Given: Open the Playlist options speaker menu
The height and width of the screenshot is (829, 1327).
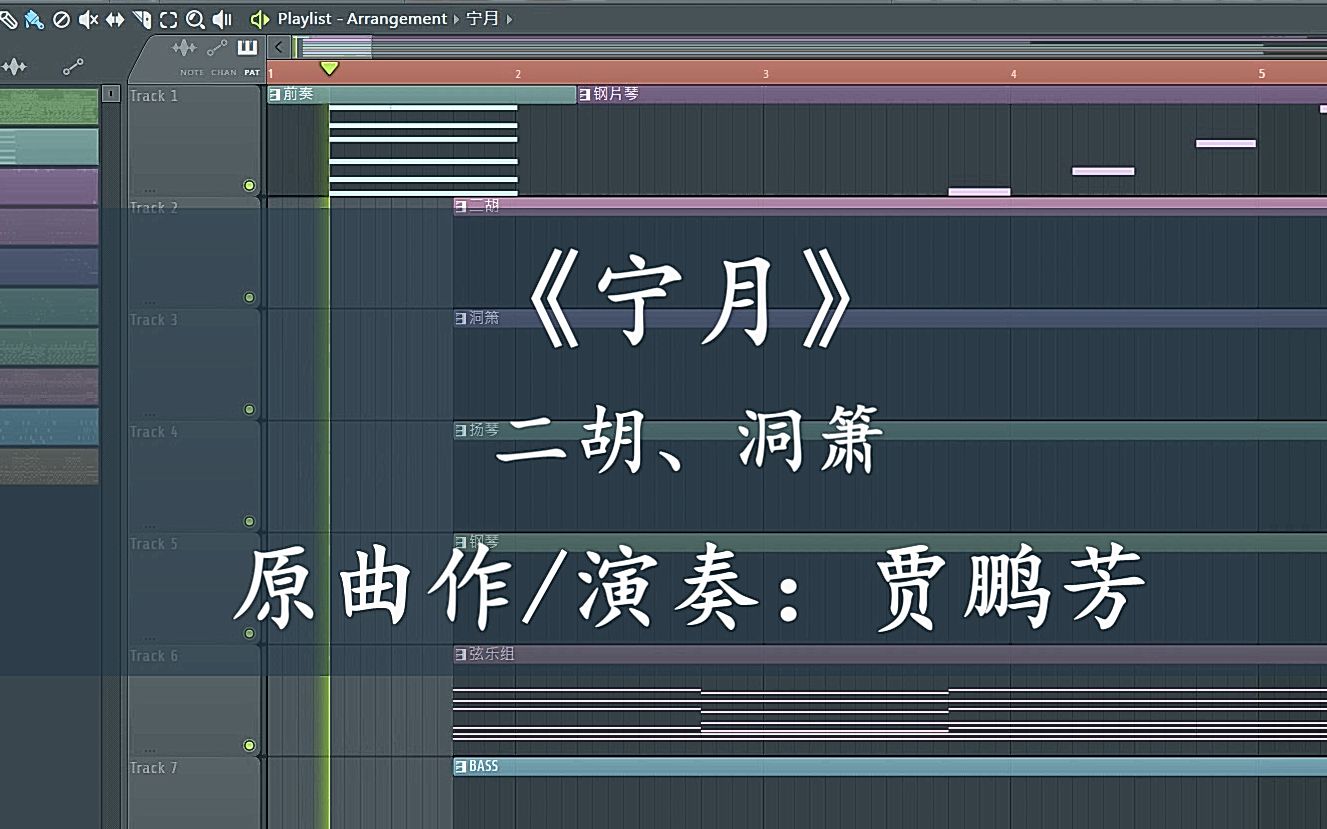Looking at the screenshot, I should [x=260, y=19].
